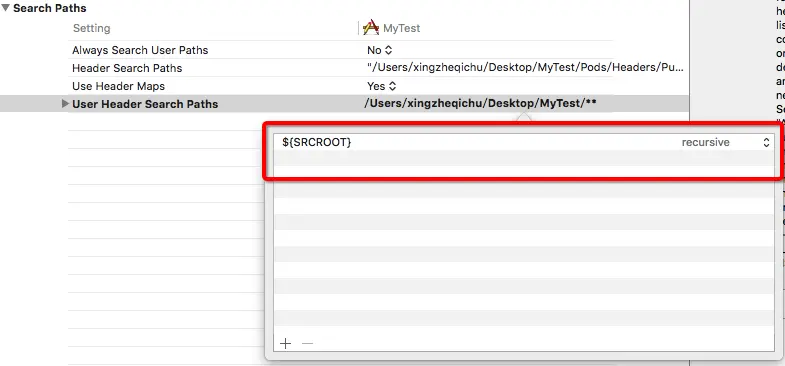
Task: Click the MyTest target Xcode icon
Action: (371, 28)
